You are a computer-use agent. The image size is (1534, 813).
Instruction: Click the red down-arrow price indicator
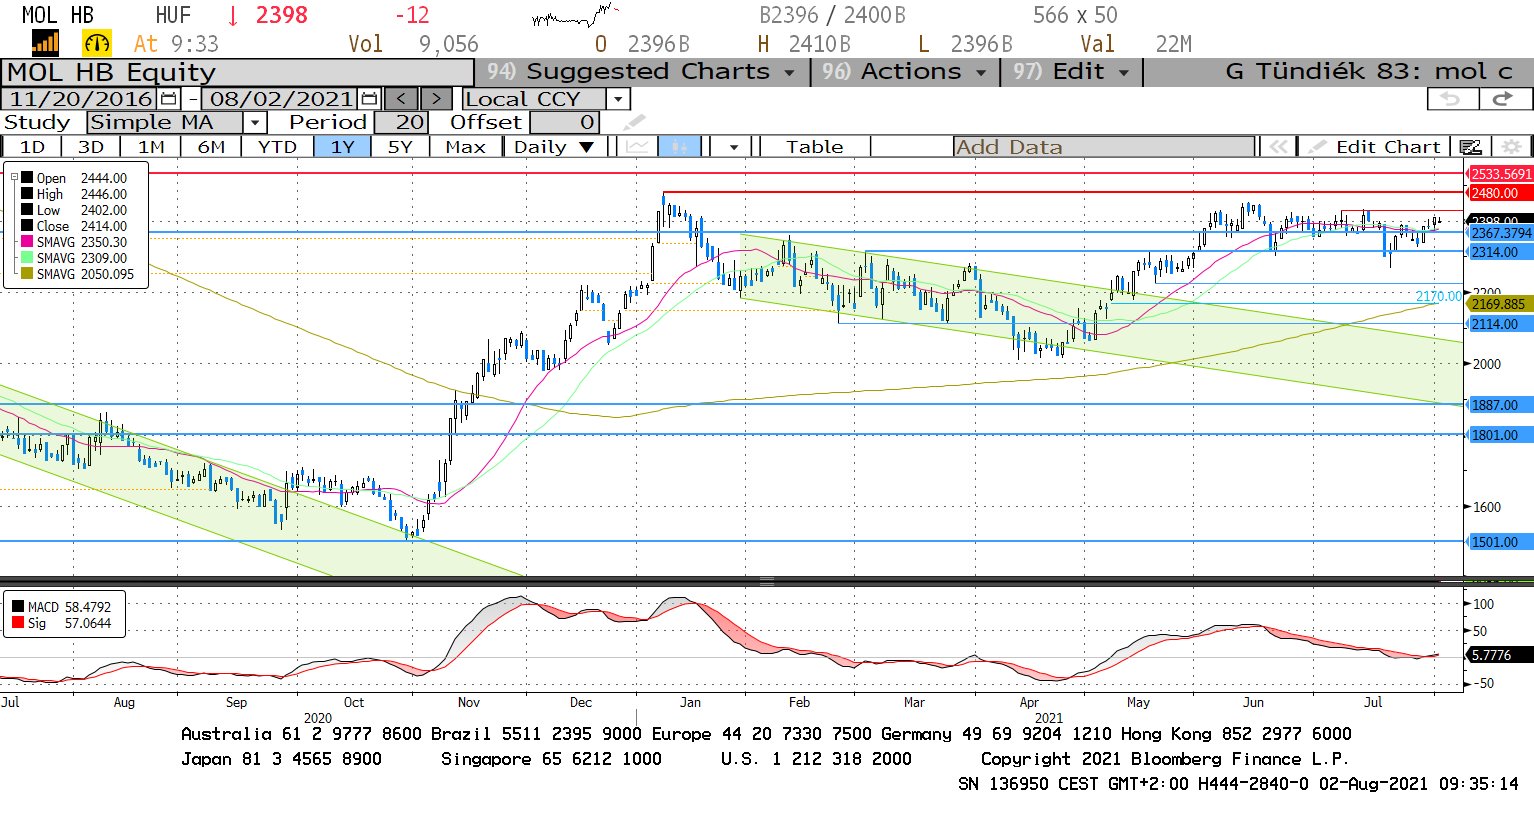234,16
